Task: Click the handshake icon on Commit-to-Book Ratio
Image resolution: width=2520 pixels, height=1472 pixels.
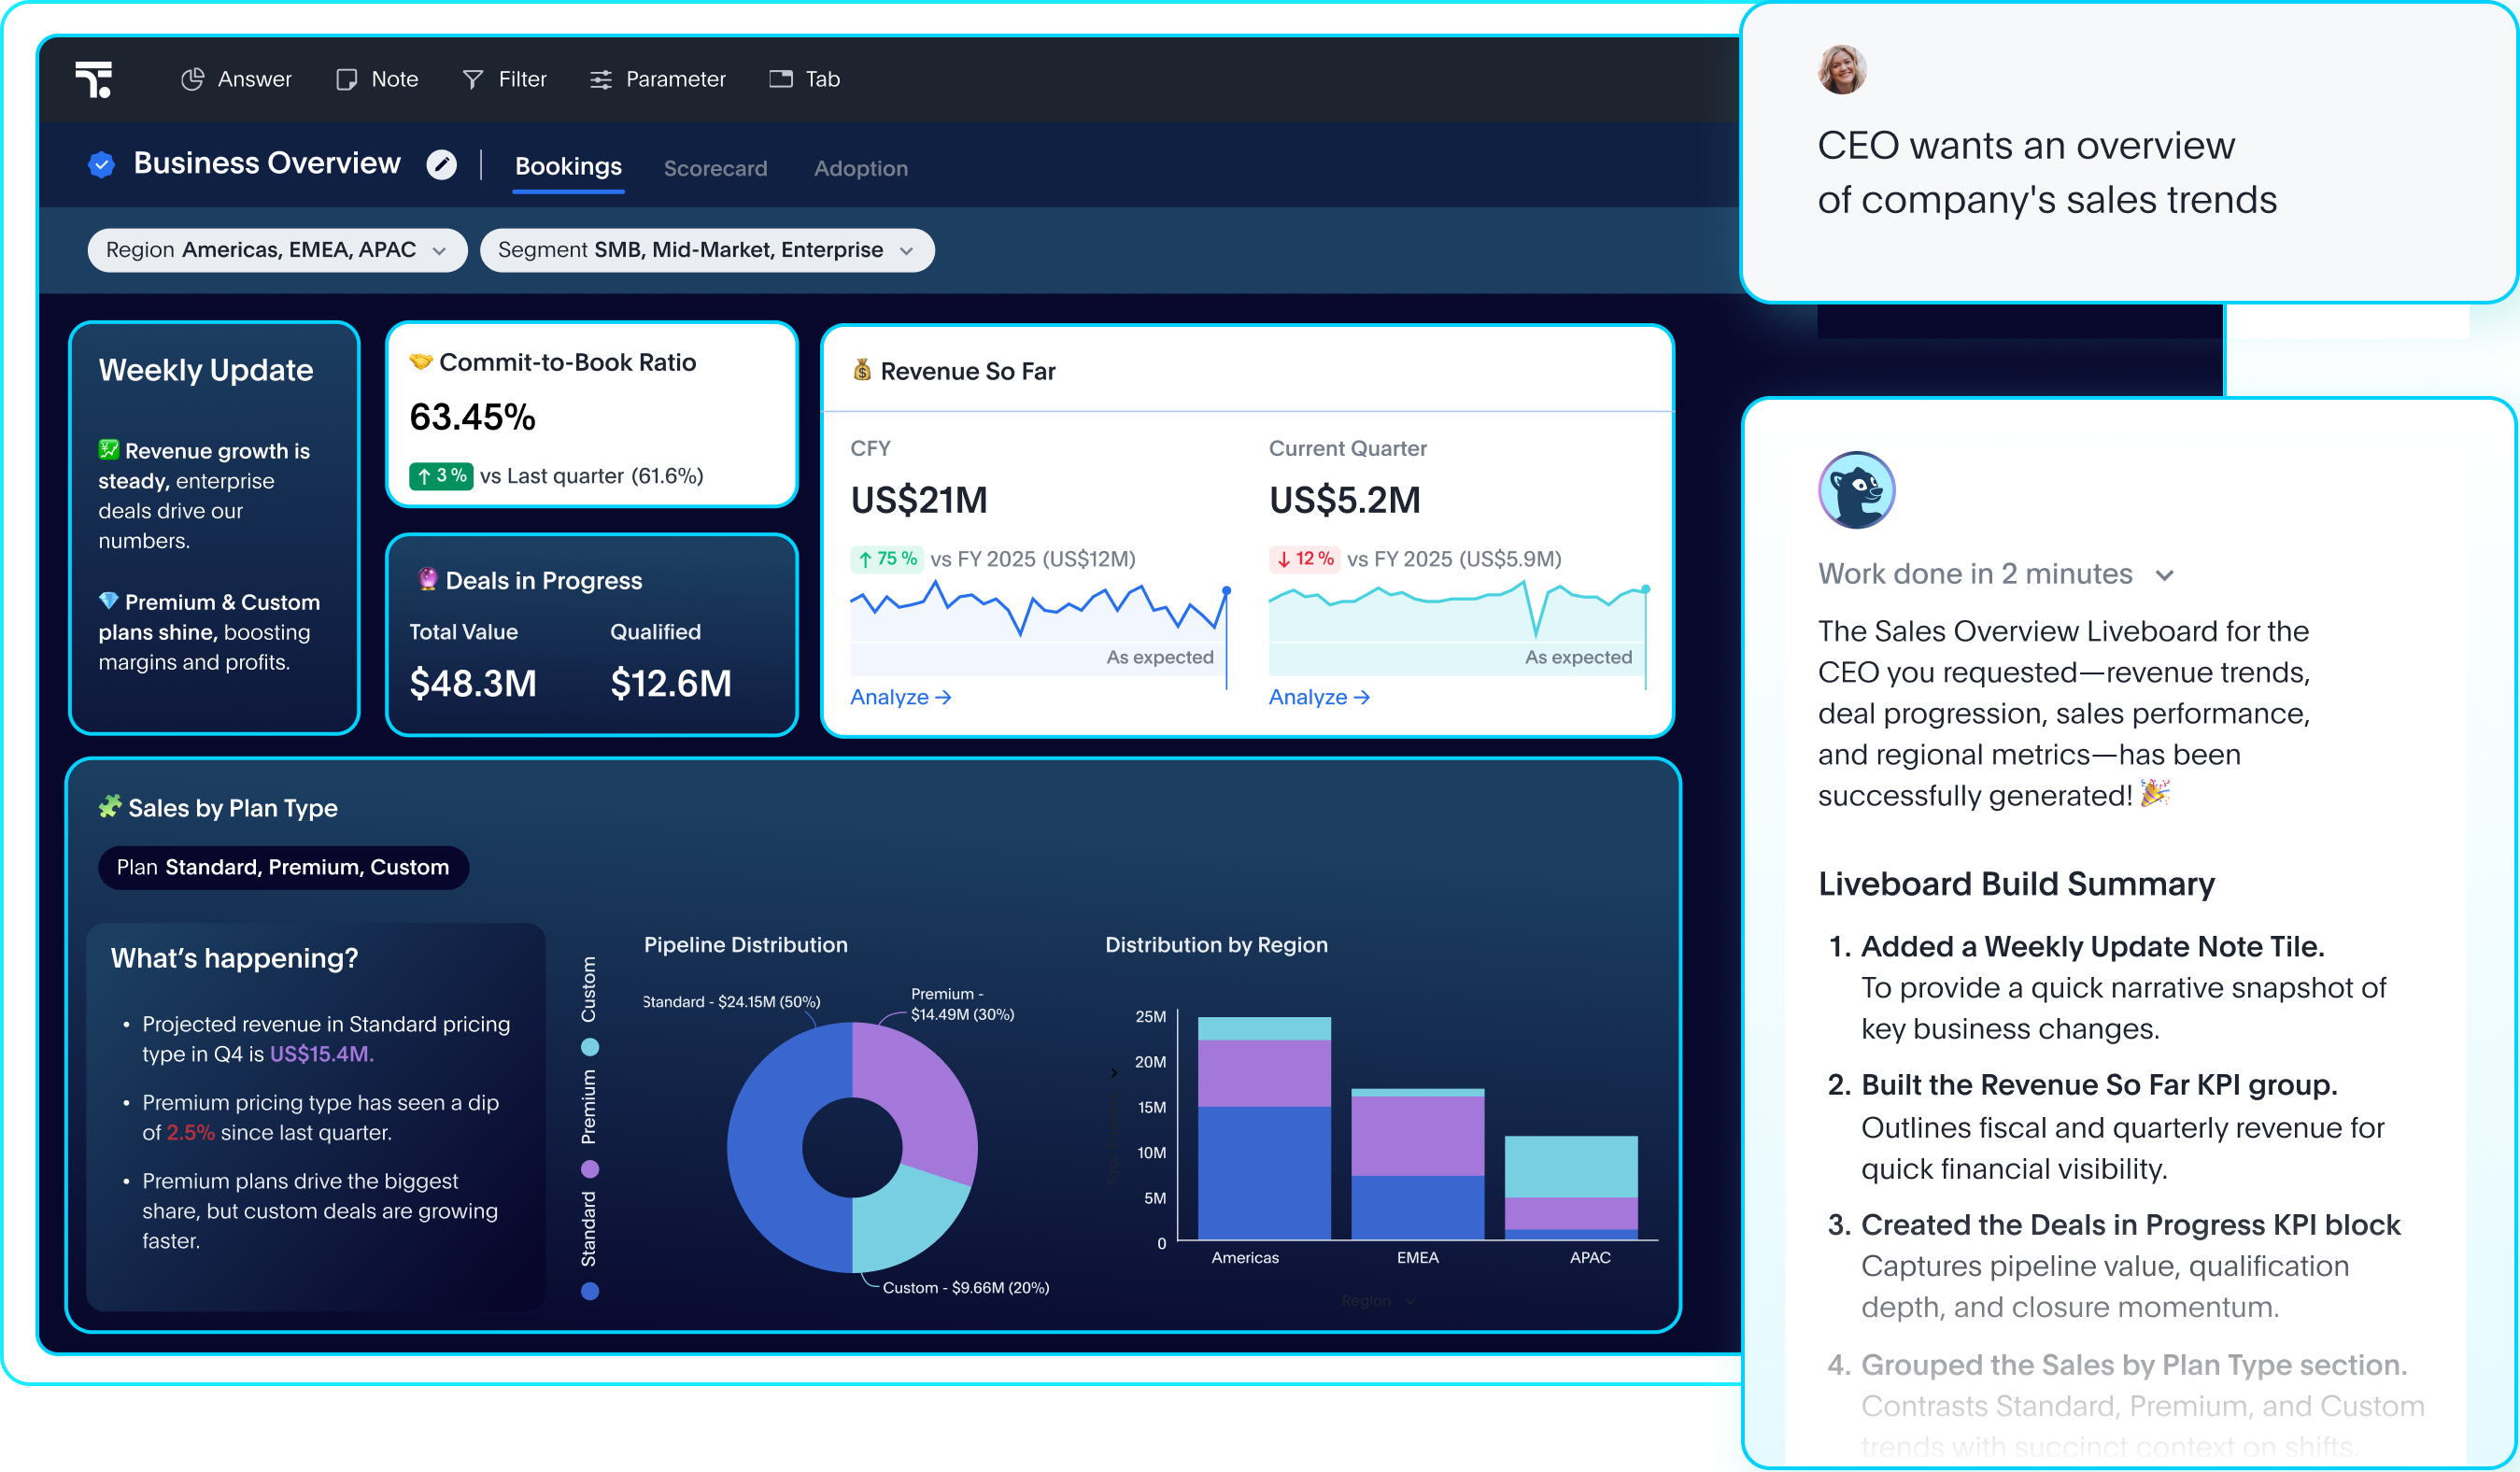Action: point(420,361)
